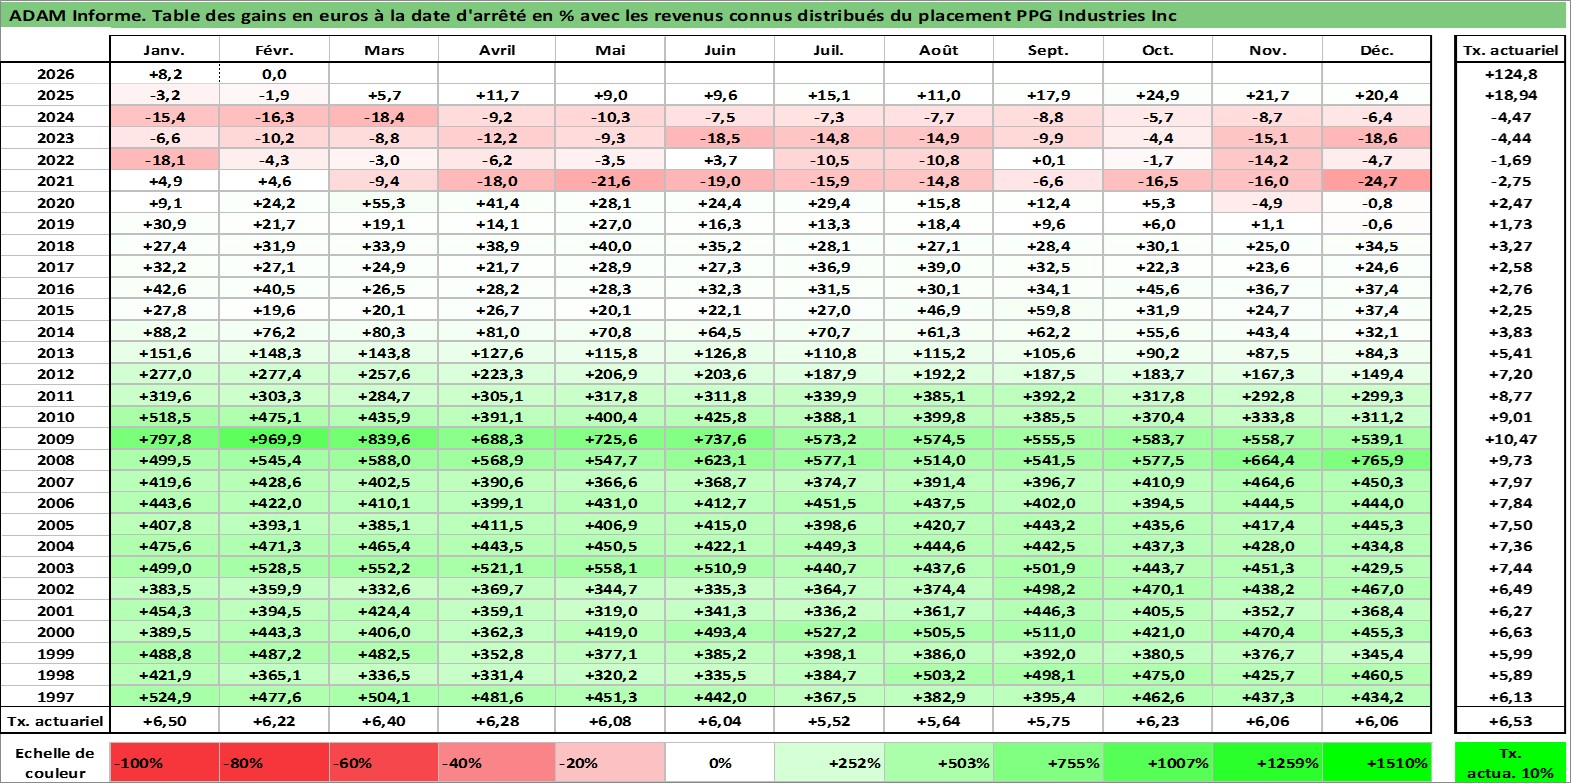
Task: Click the 'Echelle de couleur' label
Action: 55,762
